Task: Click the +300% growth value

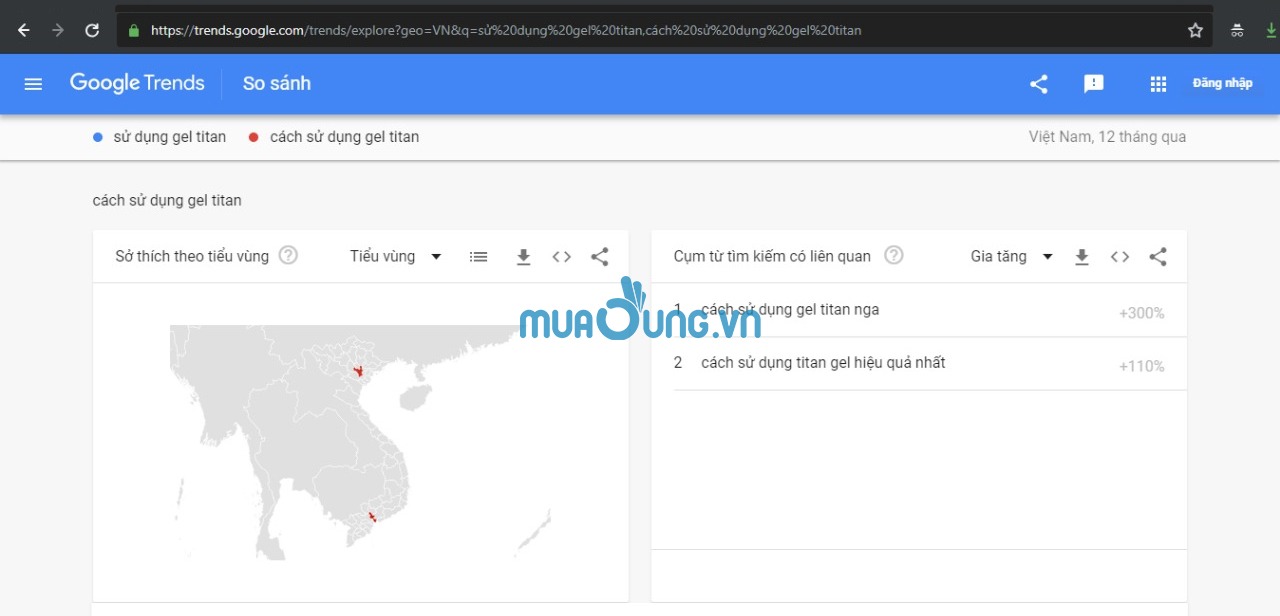Action: point(1142,313)
